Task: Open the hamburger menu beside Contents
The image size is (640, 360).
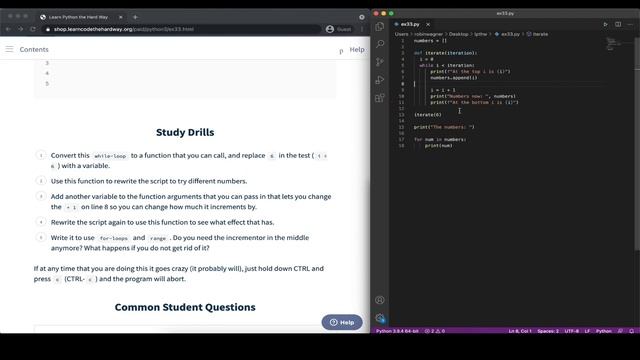Action: click(x=9, y=49)
